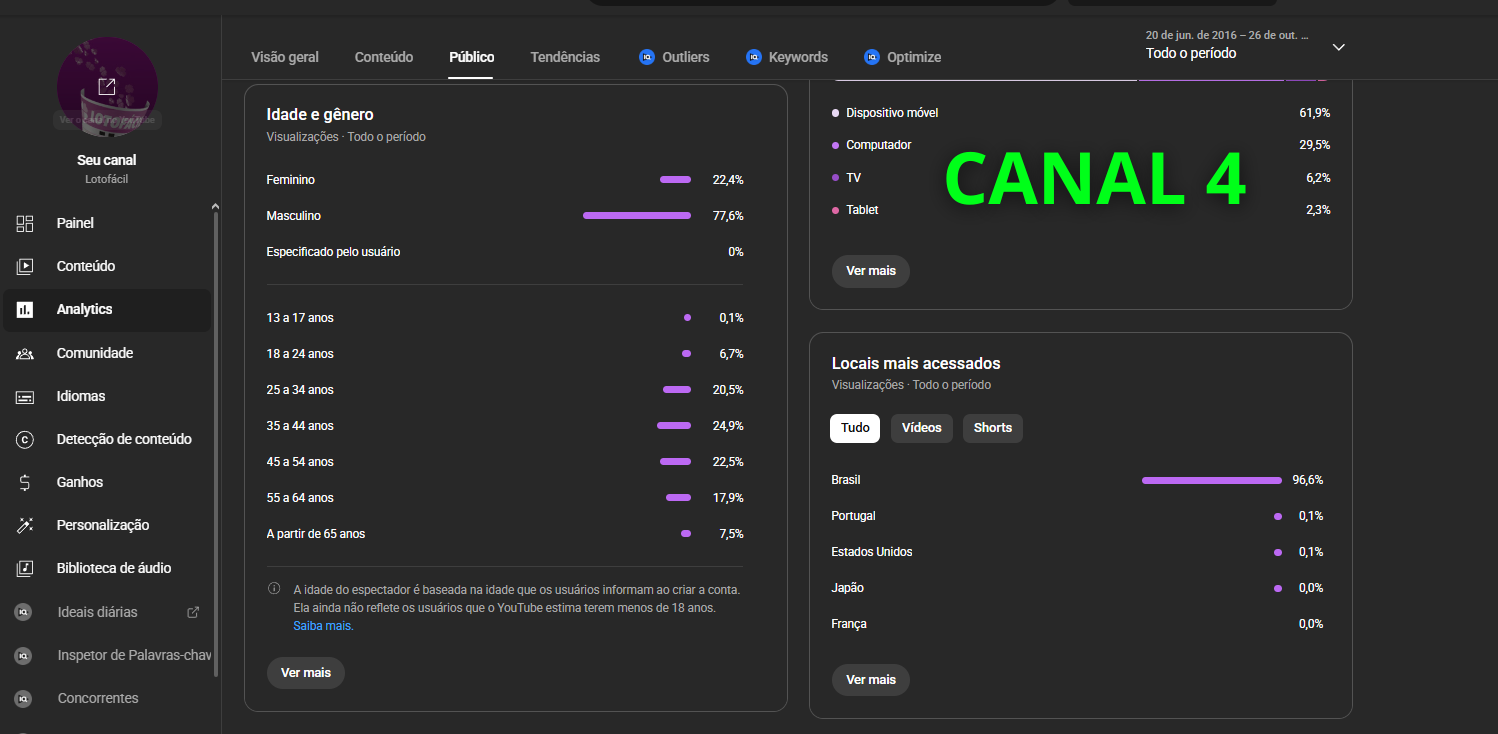Viewport: 1498px width, 734px height.
Task: Click the 'A partir de 65 anos' row
Action: (505, 534)
